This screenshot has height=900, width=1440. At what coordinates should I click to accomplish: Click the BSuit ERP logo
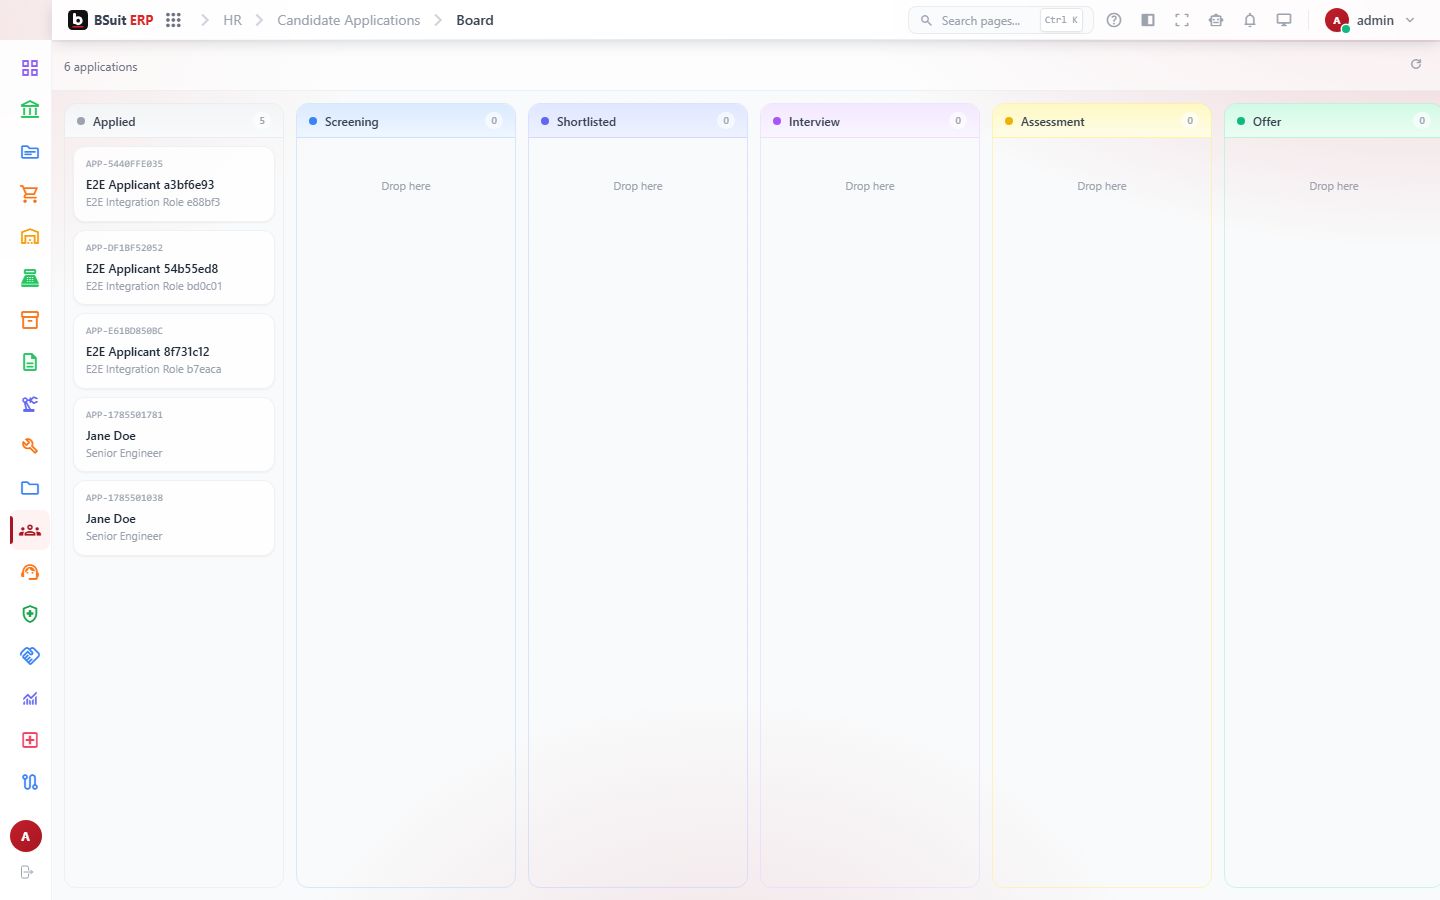pos(111,20)
